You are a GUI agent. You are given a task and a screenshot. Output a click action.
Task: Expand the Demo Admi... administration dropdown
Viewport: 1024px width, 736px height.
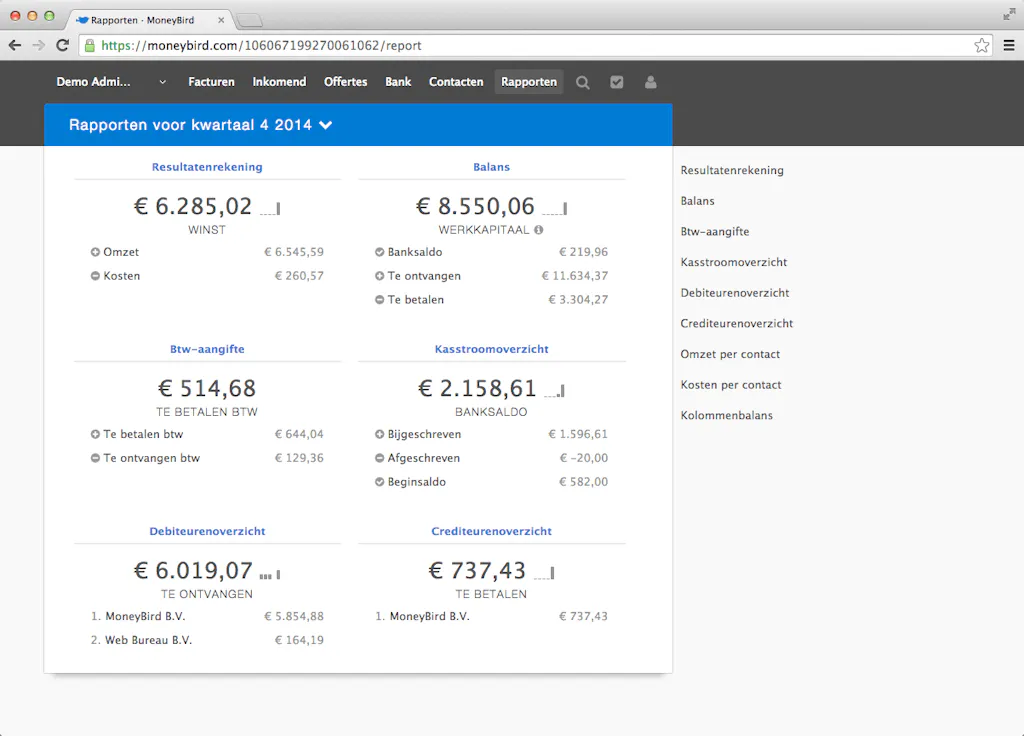(x=111, y=82)
